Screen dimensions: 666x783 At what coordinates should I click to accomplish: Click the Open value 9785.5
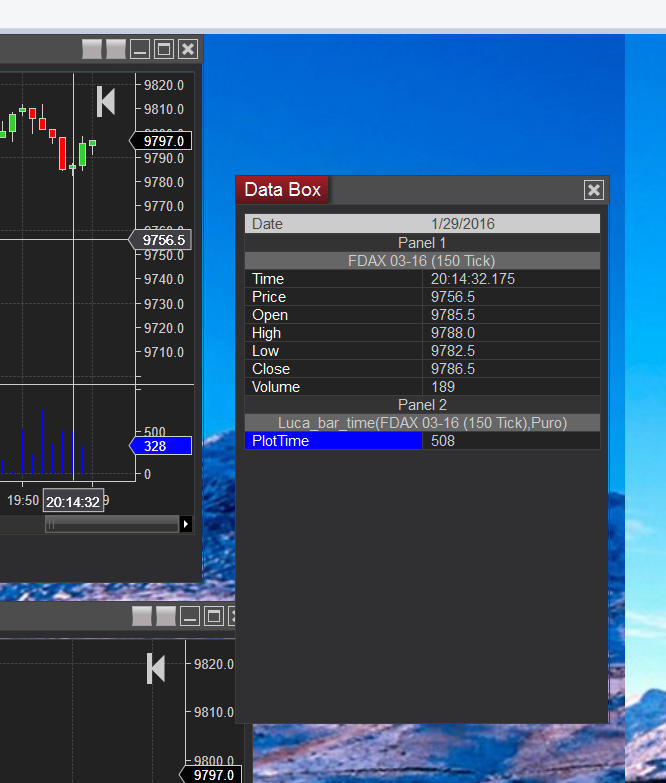point(453,315)
